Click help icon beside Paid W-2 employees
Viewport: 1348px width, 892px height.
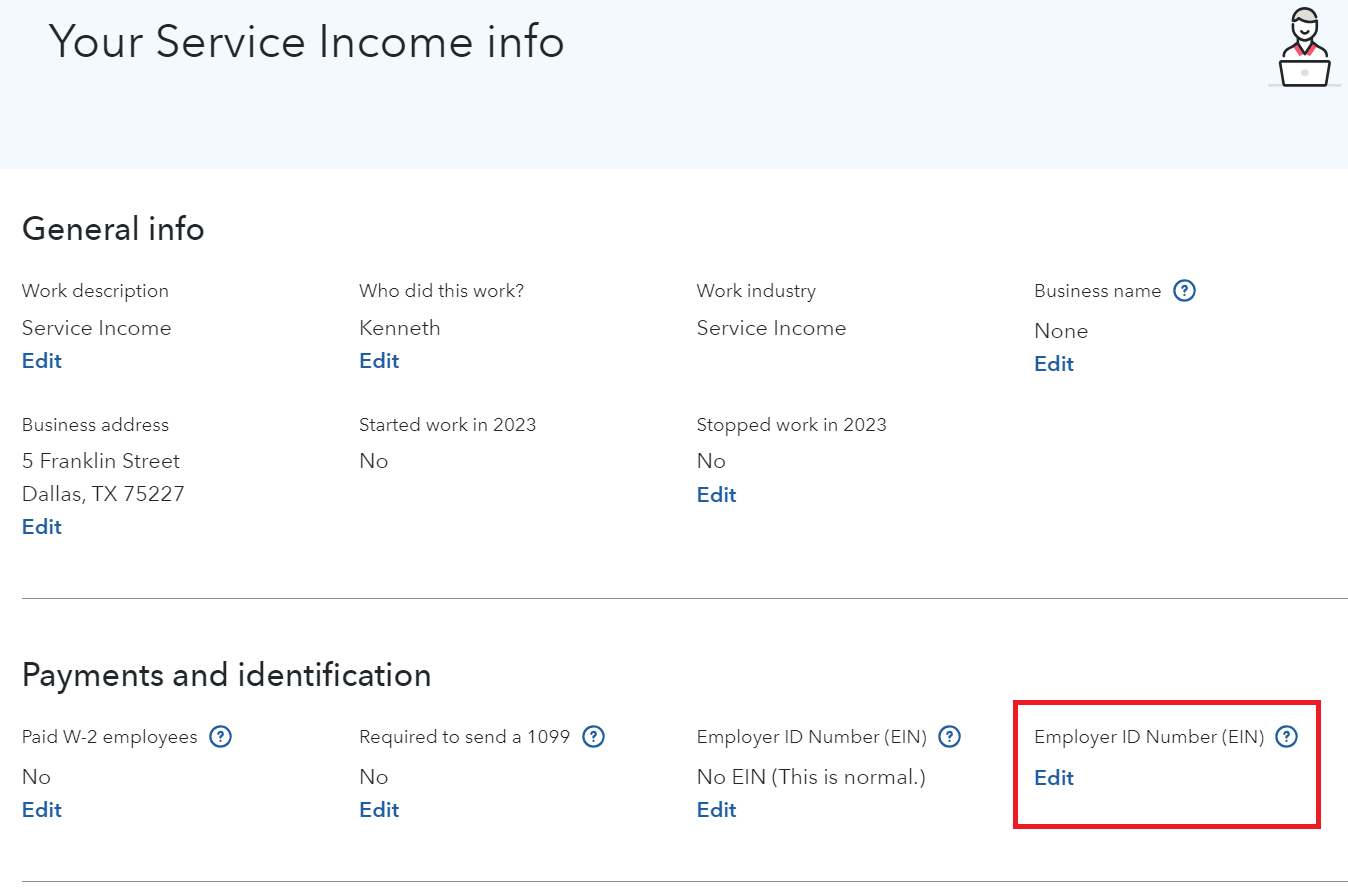(221, 737)
